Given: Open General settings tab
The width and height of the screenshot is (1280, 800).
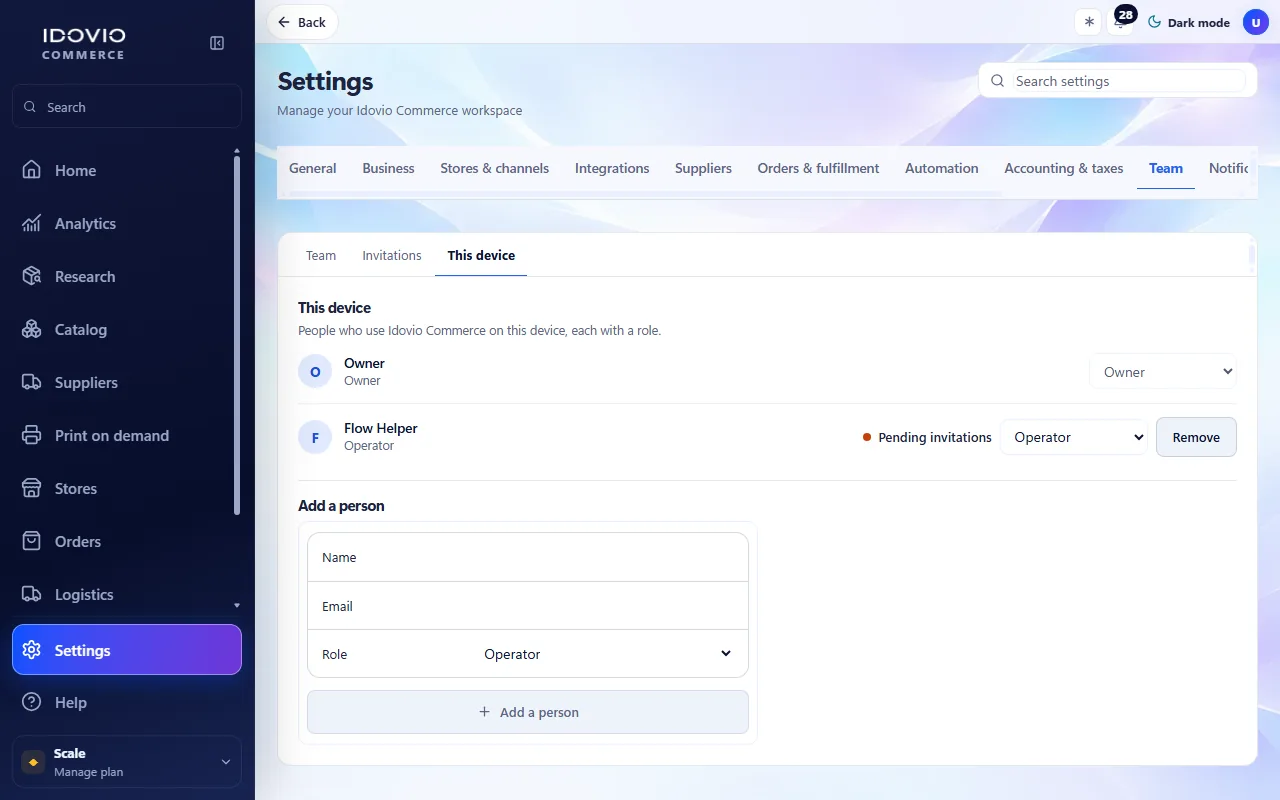Looking at the screenshot, I should click(313, 168).
